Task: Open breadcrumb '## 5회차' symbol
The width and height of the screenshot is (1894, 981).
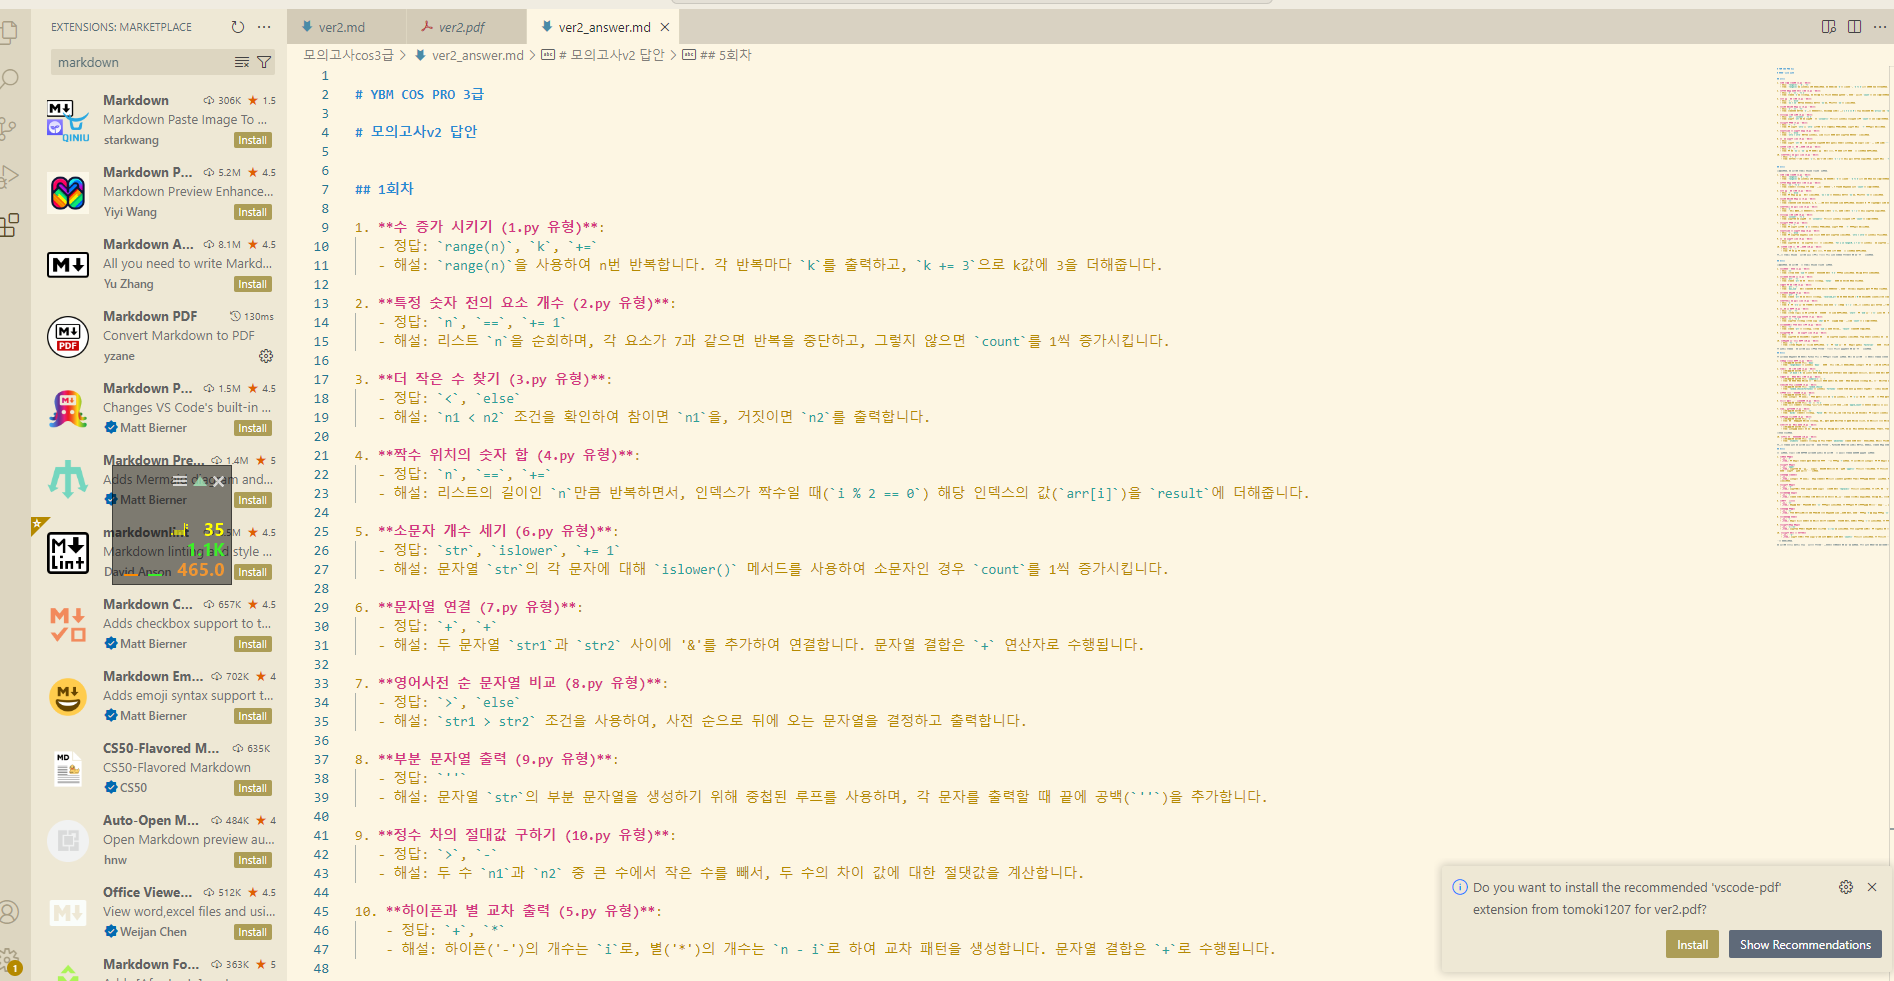Action: click(x=717, y=55)
